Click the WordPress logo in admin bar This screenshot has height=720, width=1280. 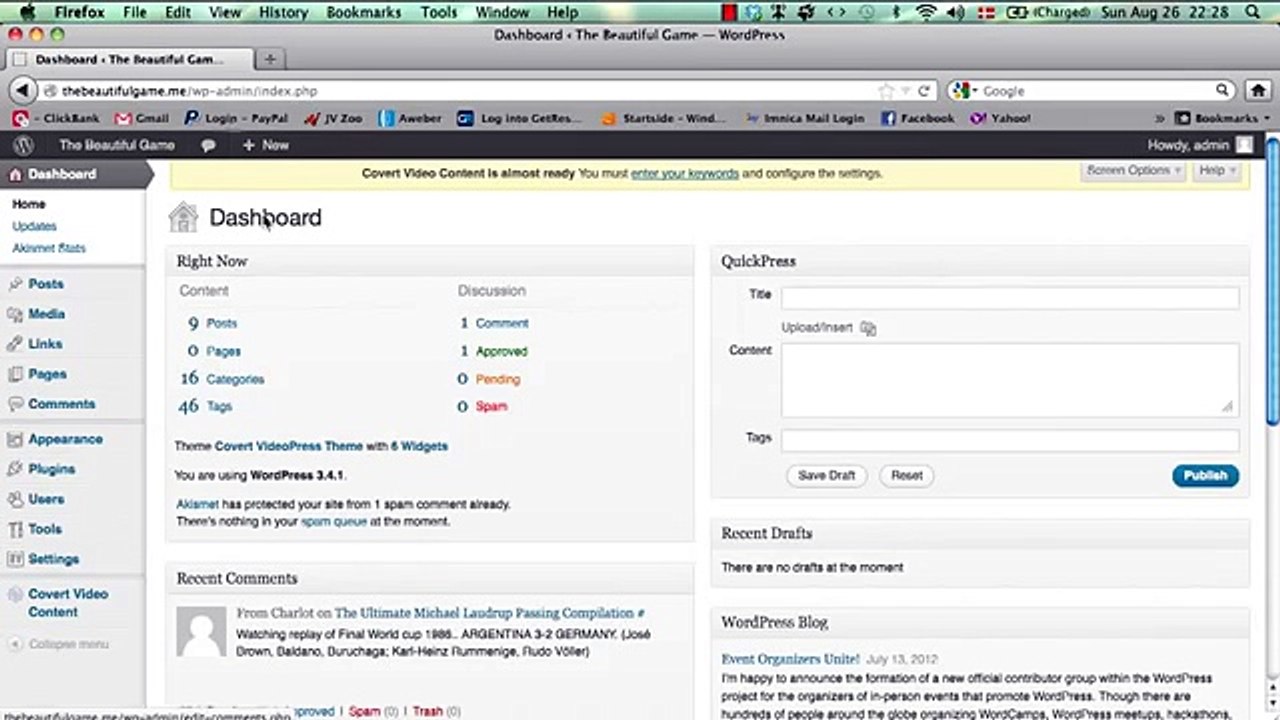[x=24, y=145]
